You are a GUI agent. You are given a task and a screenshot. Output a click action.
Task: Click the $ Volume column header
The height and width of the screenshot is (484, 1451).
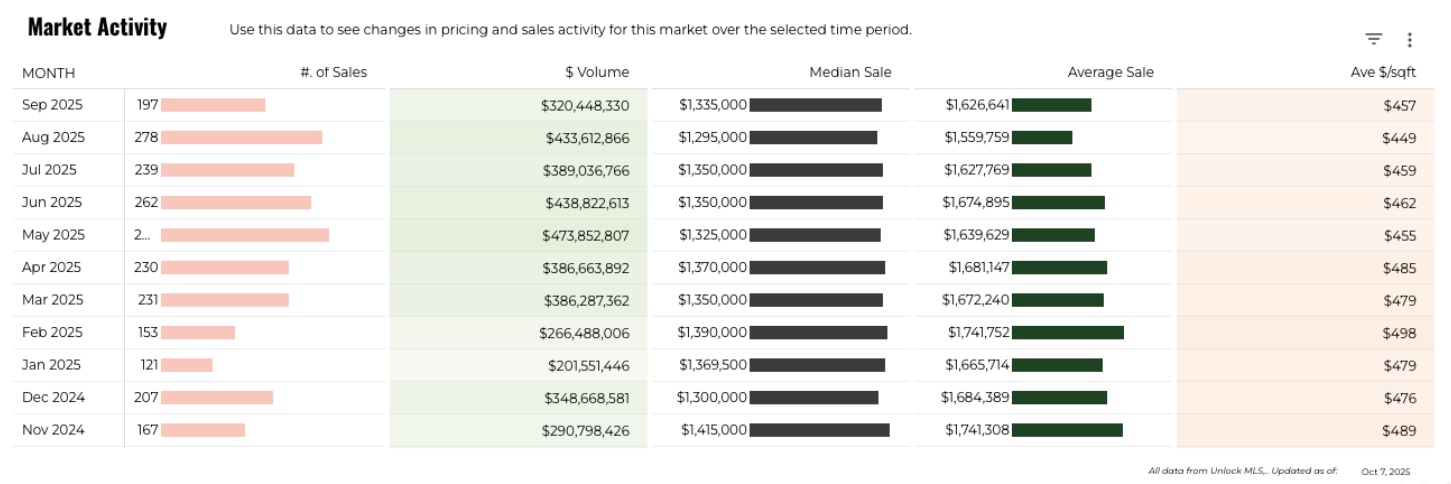pos(596,72)
